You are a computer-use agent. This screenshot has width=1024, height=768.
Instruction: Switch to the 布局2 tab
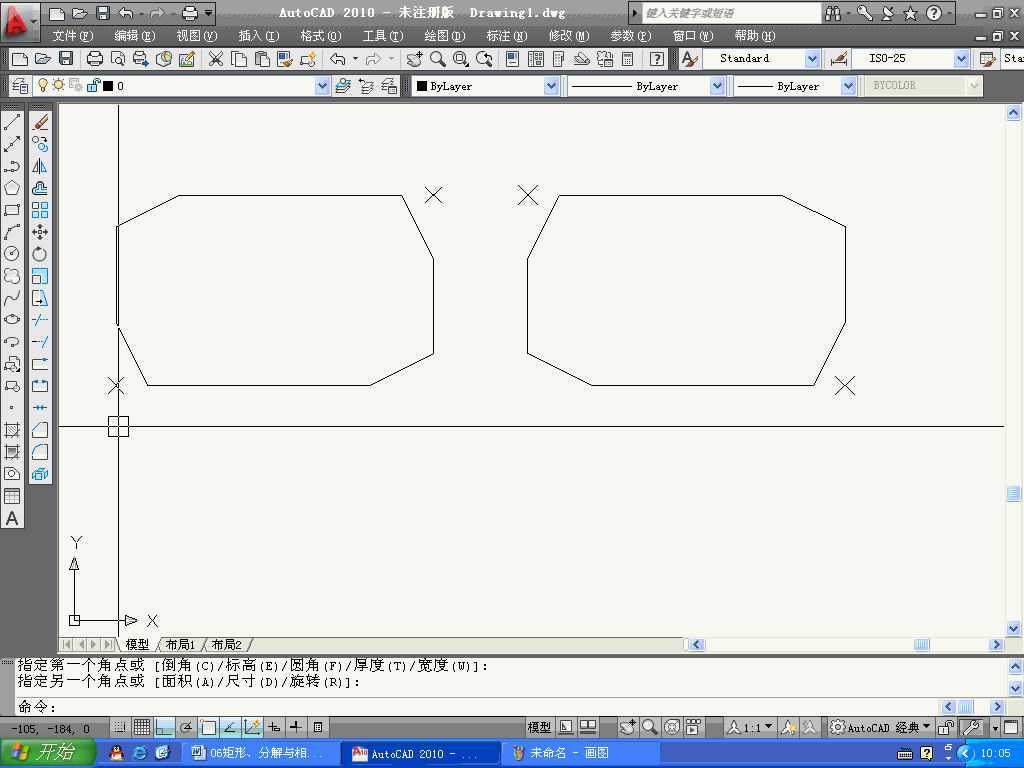click(x=227, y=645)
